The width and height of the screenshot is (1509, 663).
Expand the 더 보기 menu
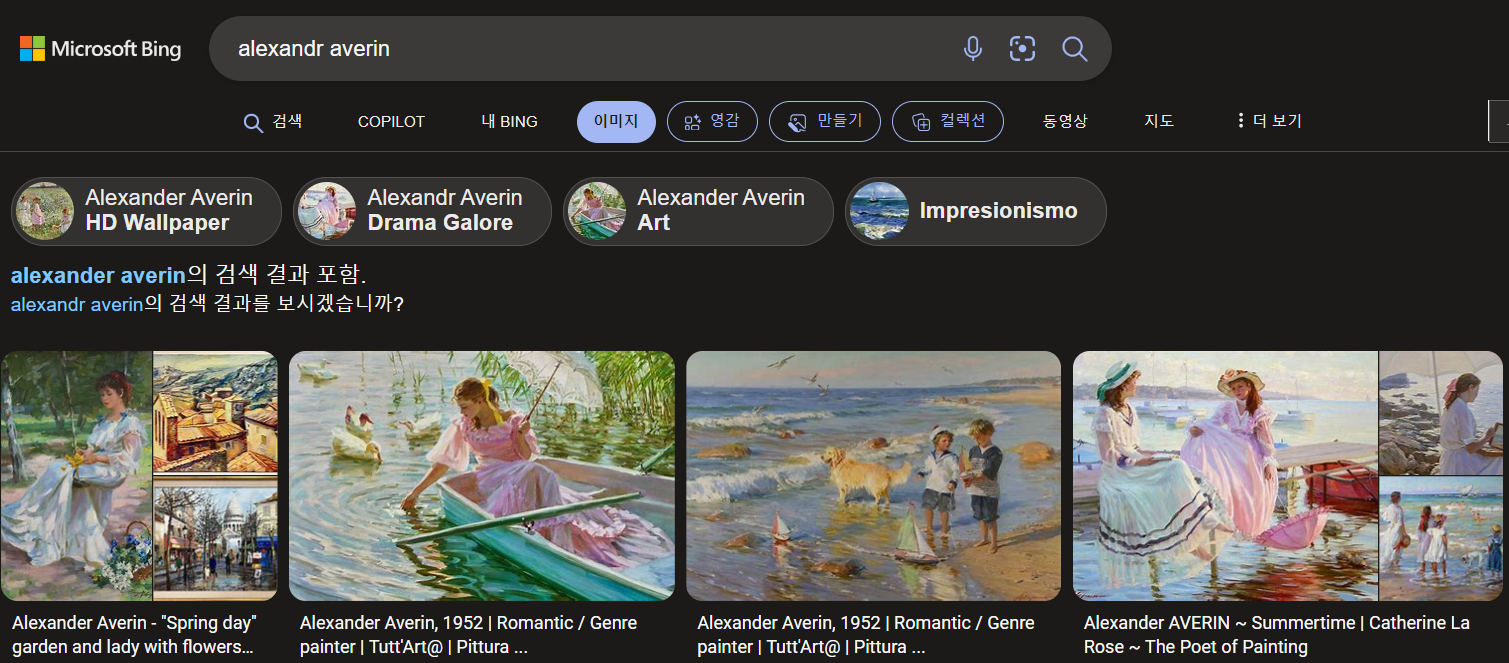[1269, 122]
